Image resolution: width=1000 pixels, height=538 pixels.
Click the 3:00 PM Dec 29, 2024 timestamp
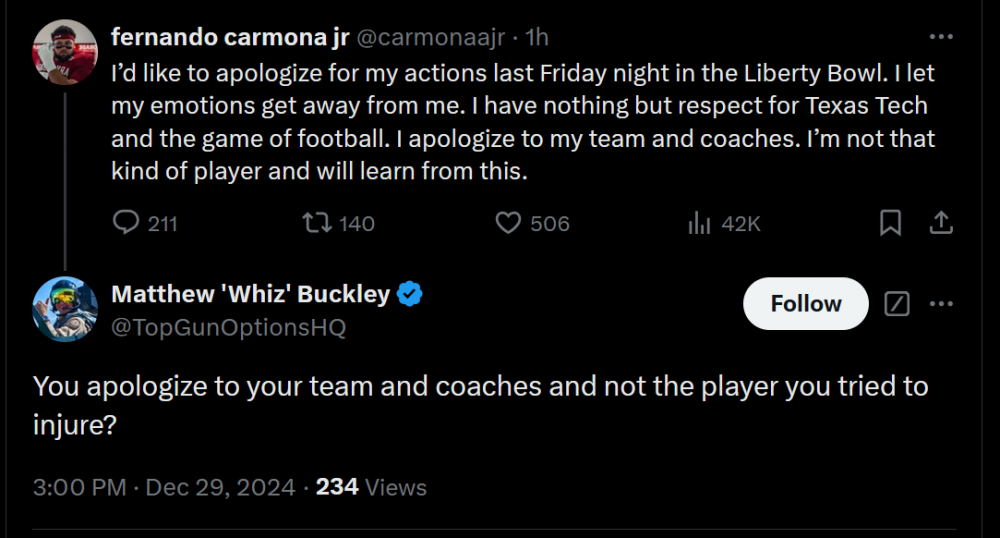[164, 488]
